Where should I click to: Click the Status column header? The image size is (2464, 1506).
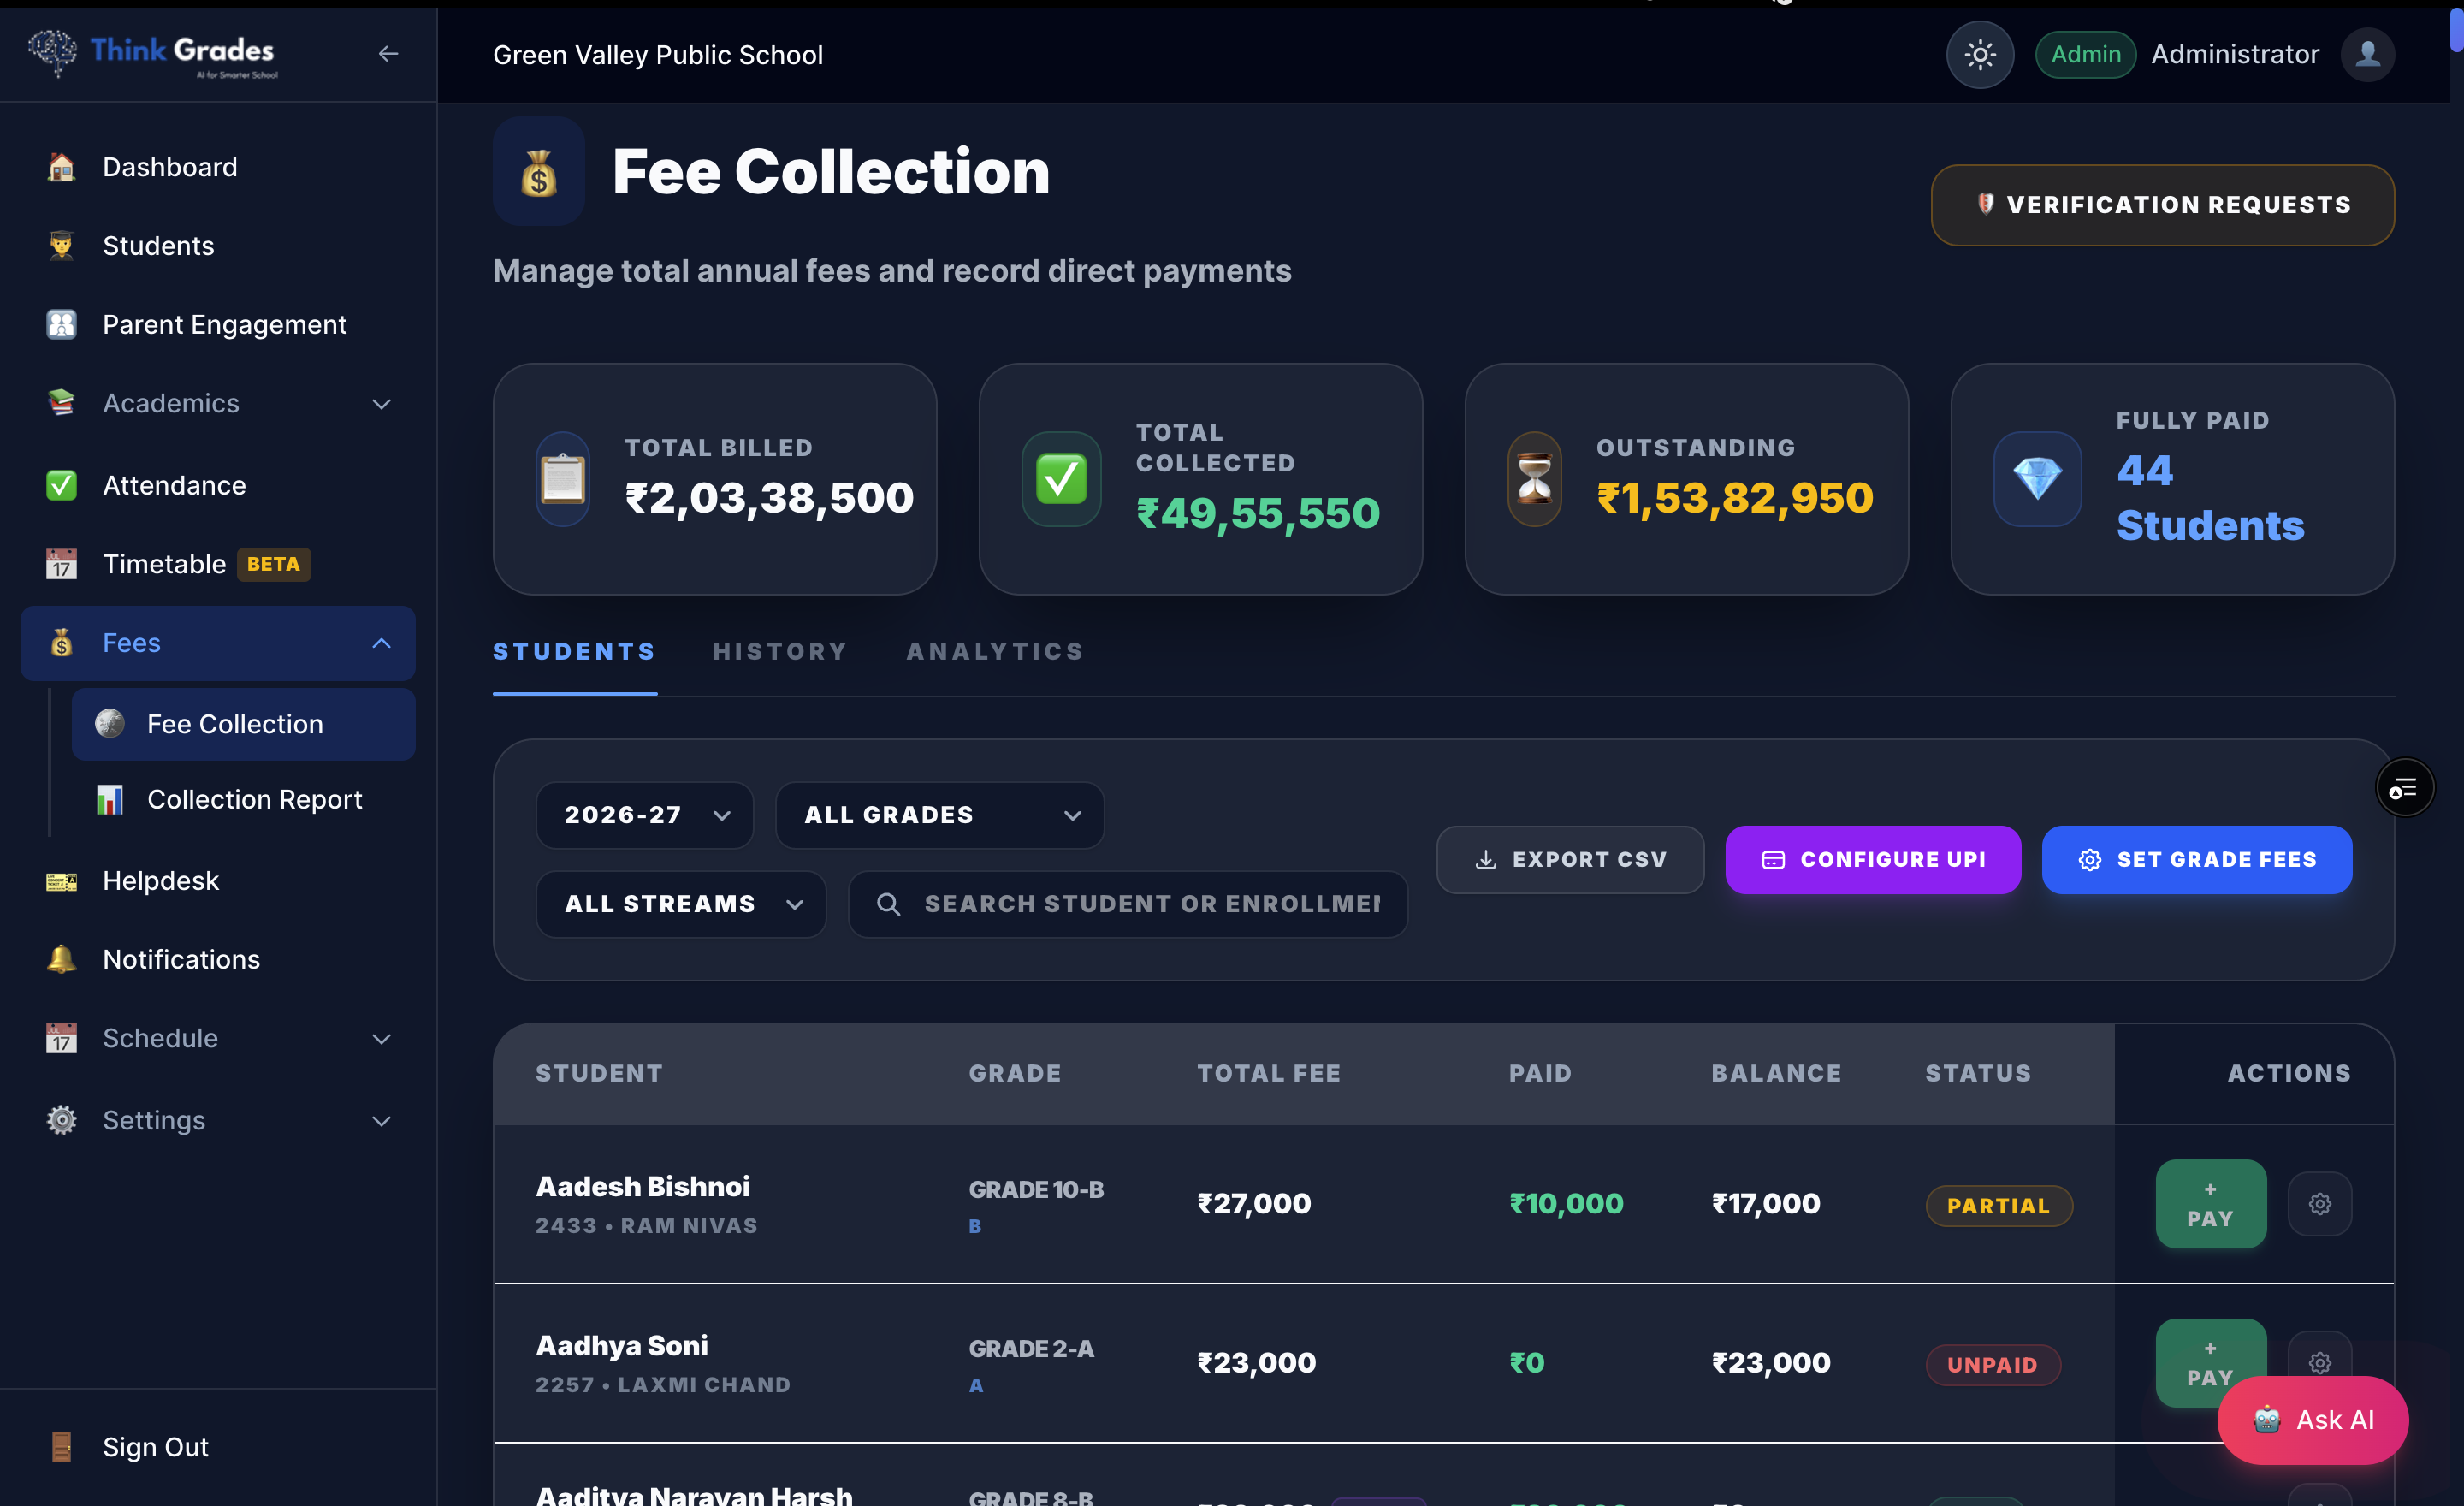(x=1978, y=1073)
